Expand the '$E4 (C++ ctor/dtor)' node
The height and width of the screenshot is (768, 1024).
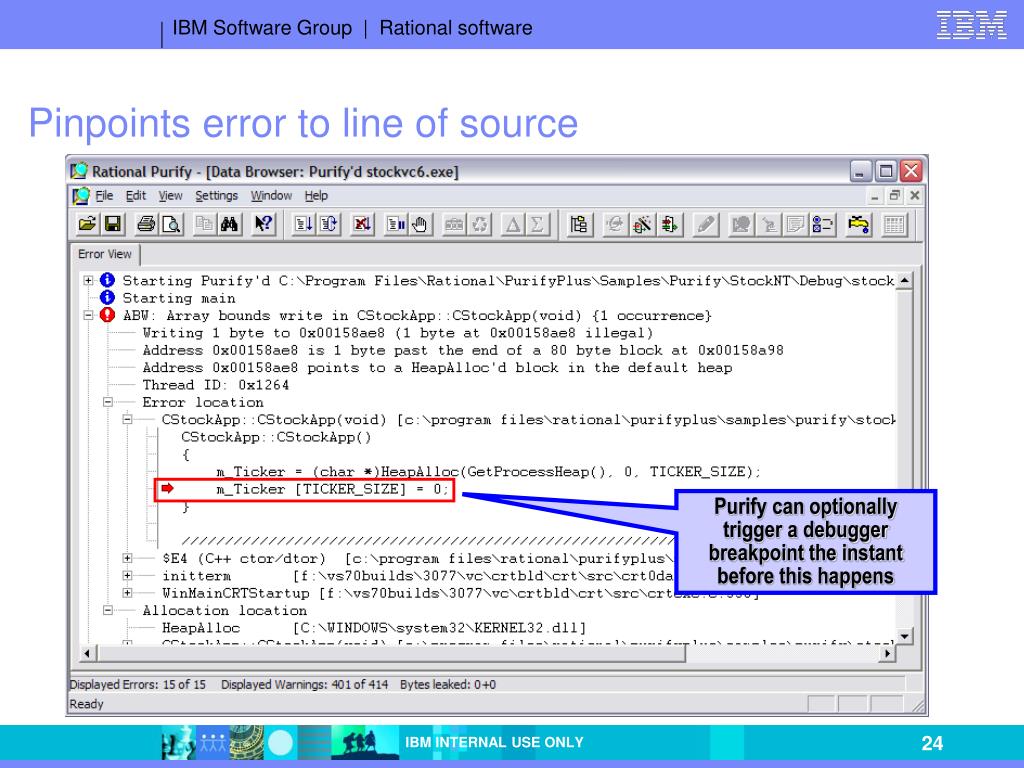pyautogui.click(x=127, y=558)
